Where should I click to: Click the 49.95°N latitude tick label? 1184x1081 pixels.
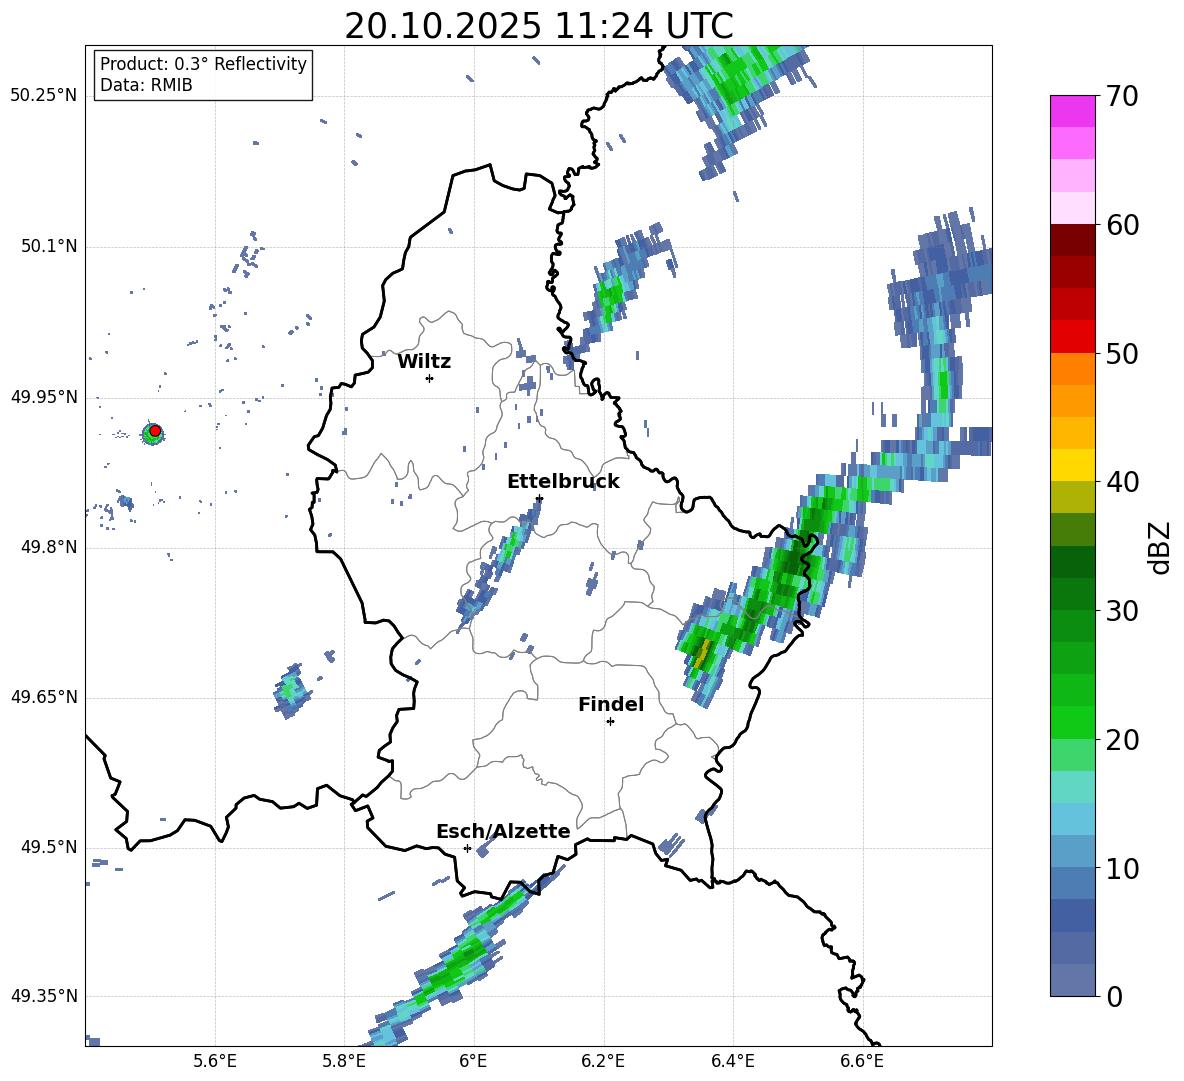[44, 397]
